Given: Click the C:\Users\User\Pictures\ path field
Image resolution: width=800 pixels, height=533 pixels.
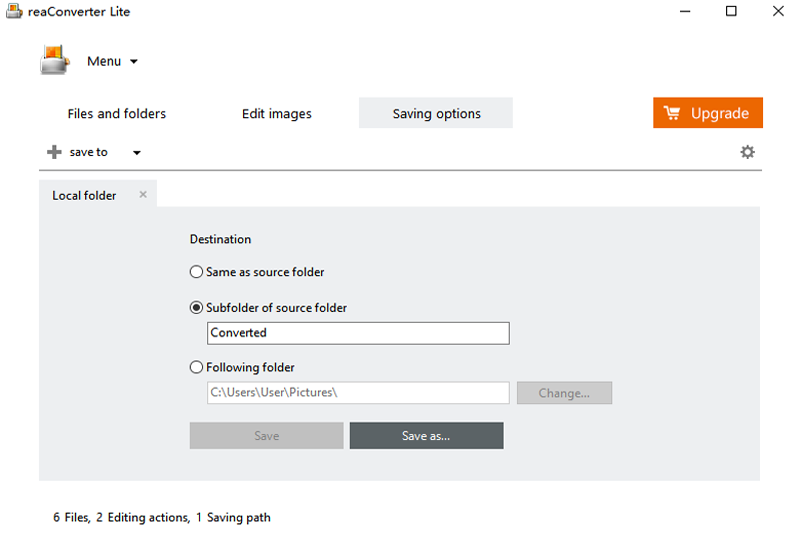Looking at the screenshot, I should [358, 393].
